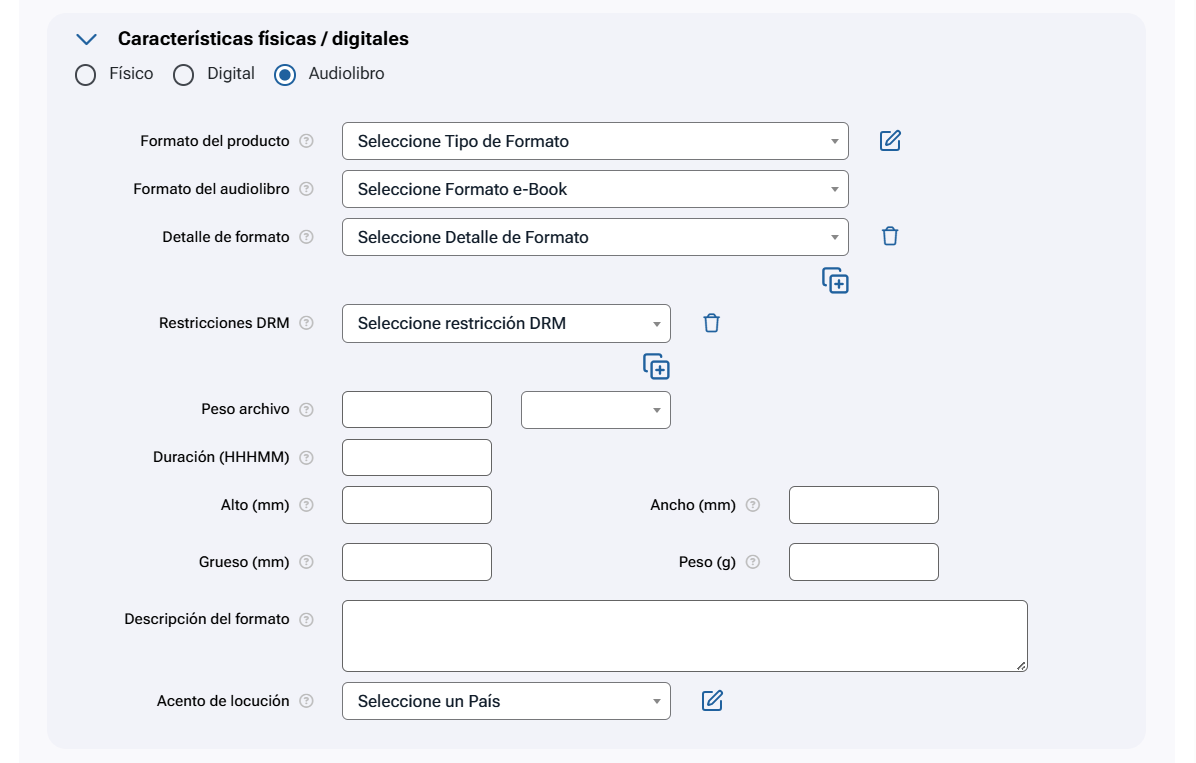The width and height of the screenshot is (1196, 763).
Task: Add another Detalle de formato entry
Action: click(835, 281)
